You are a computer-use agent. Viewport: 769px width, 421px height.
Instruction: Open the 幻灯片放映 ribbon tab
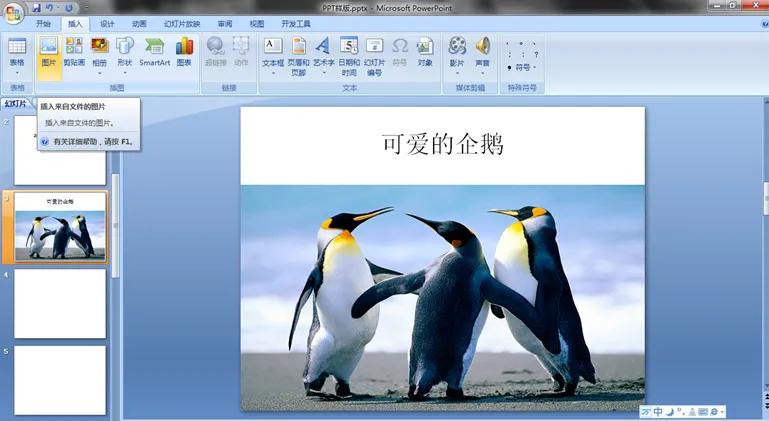[182, 24]
